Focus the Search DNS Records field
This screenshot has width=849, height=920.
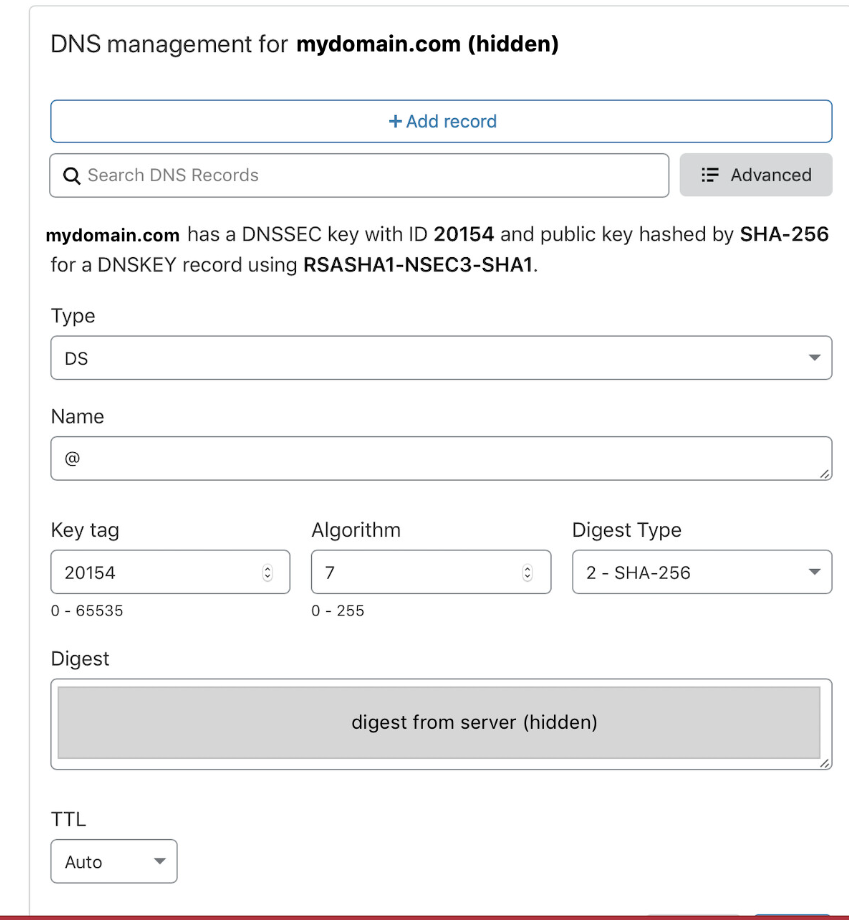coord(370,175)
